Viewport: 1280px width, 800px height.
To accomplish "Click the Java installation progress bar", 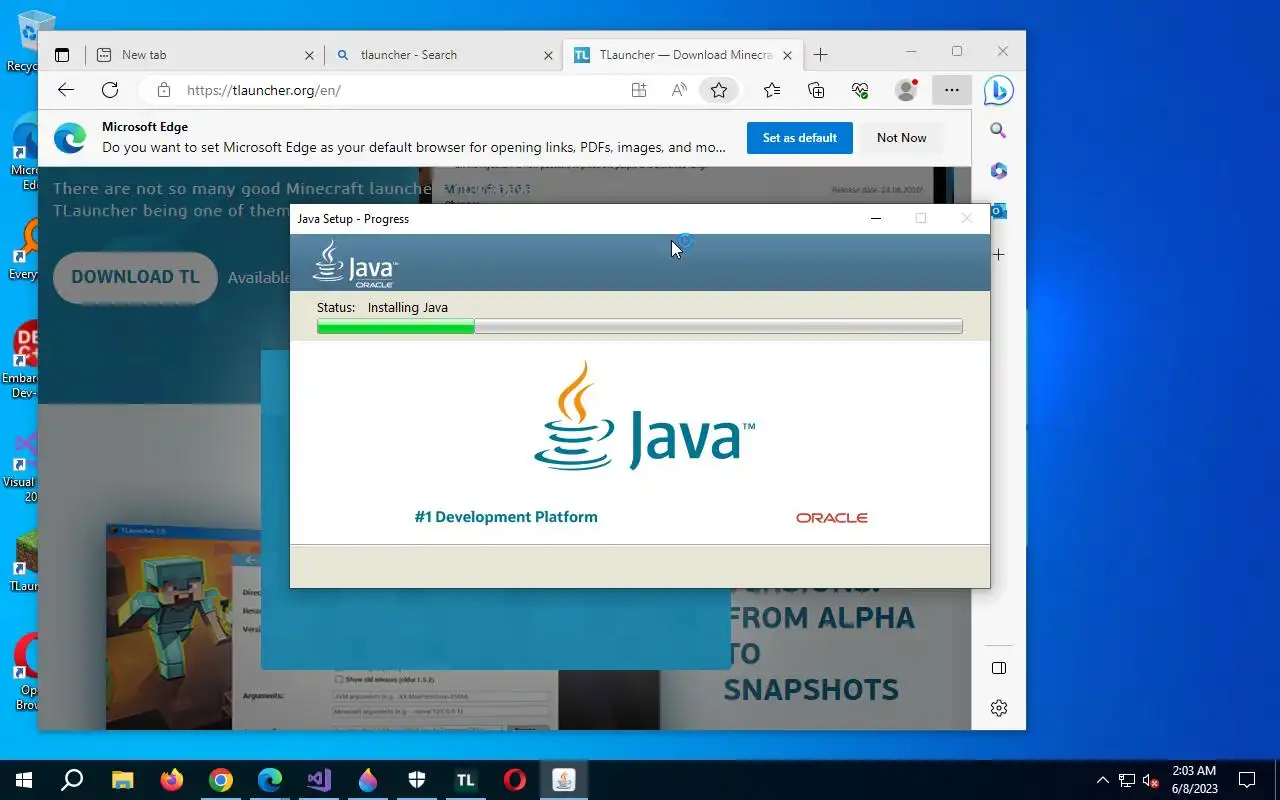I will pos(640,326).
